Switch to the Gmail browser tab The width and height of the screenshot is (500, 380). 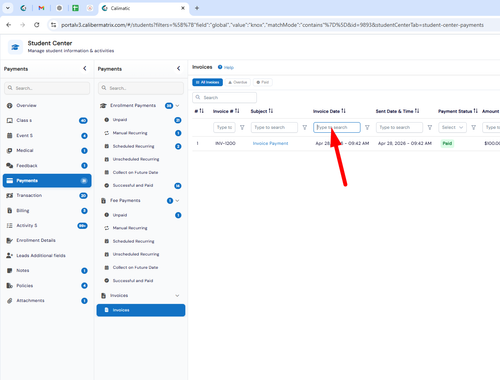(41, 8)
